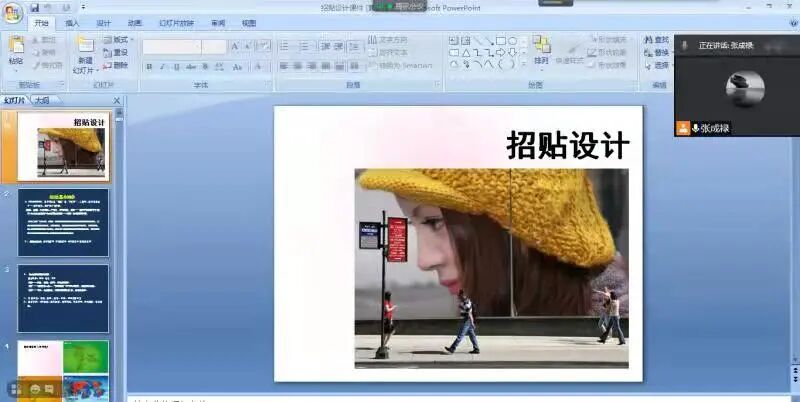The image size is (800, 402).
Task: Open the 视图 ribbon tab
Action: [x=249, y=23]
